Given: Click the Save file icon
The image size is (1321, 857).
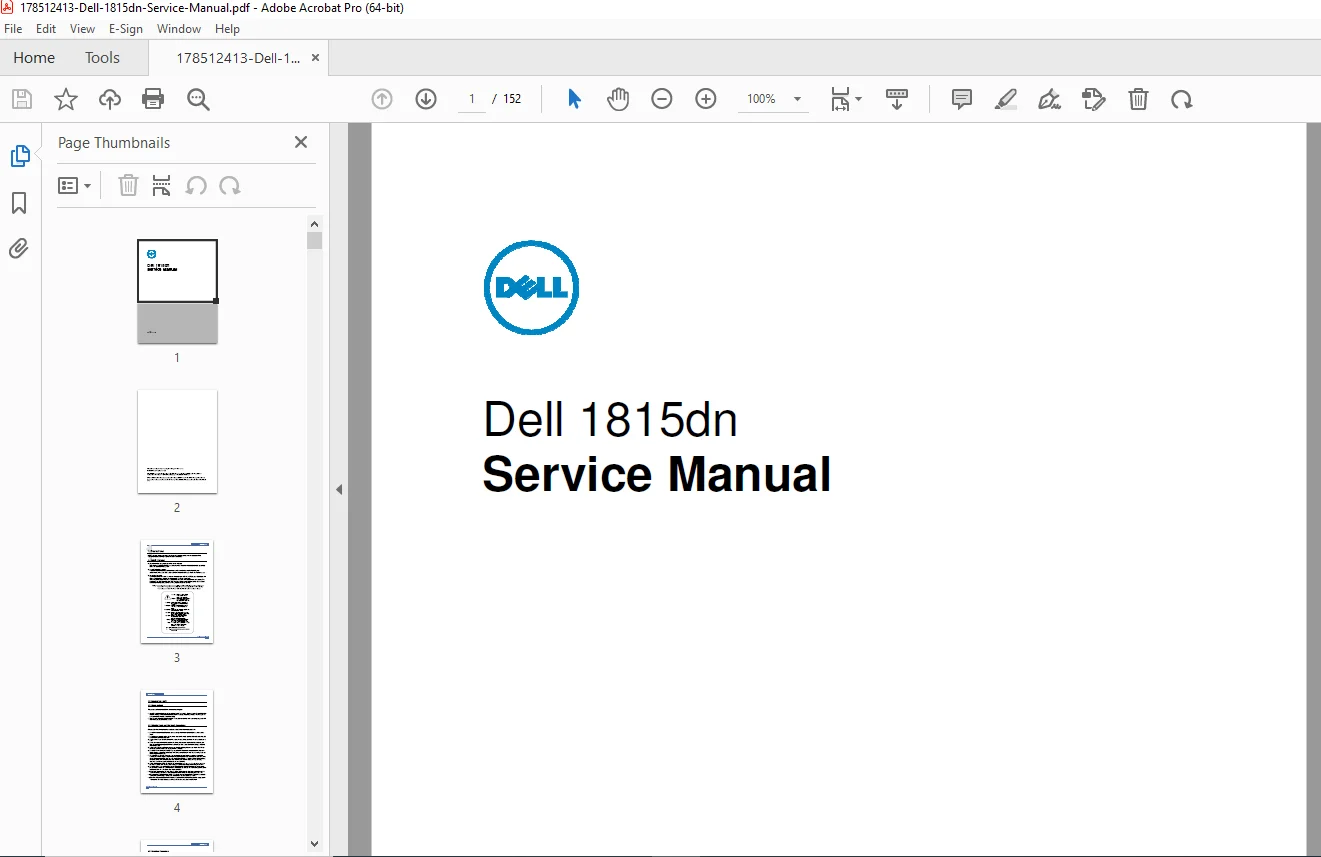Looking at the screenshot, I should (x=22, y=99).
